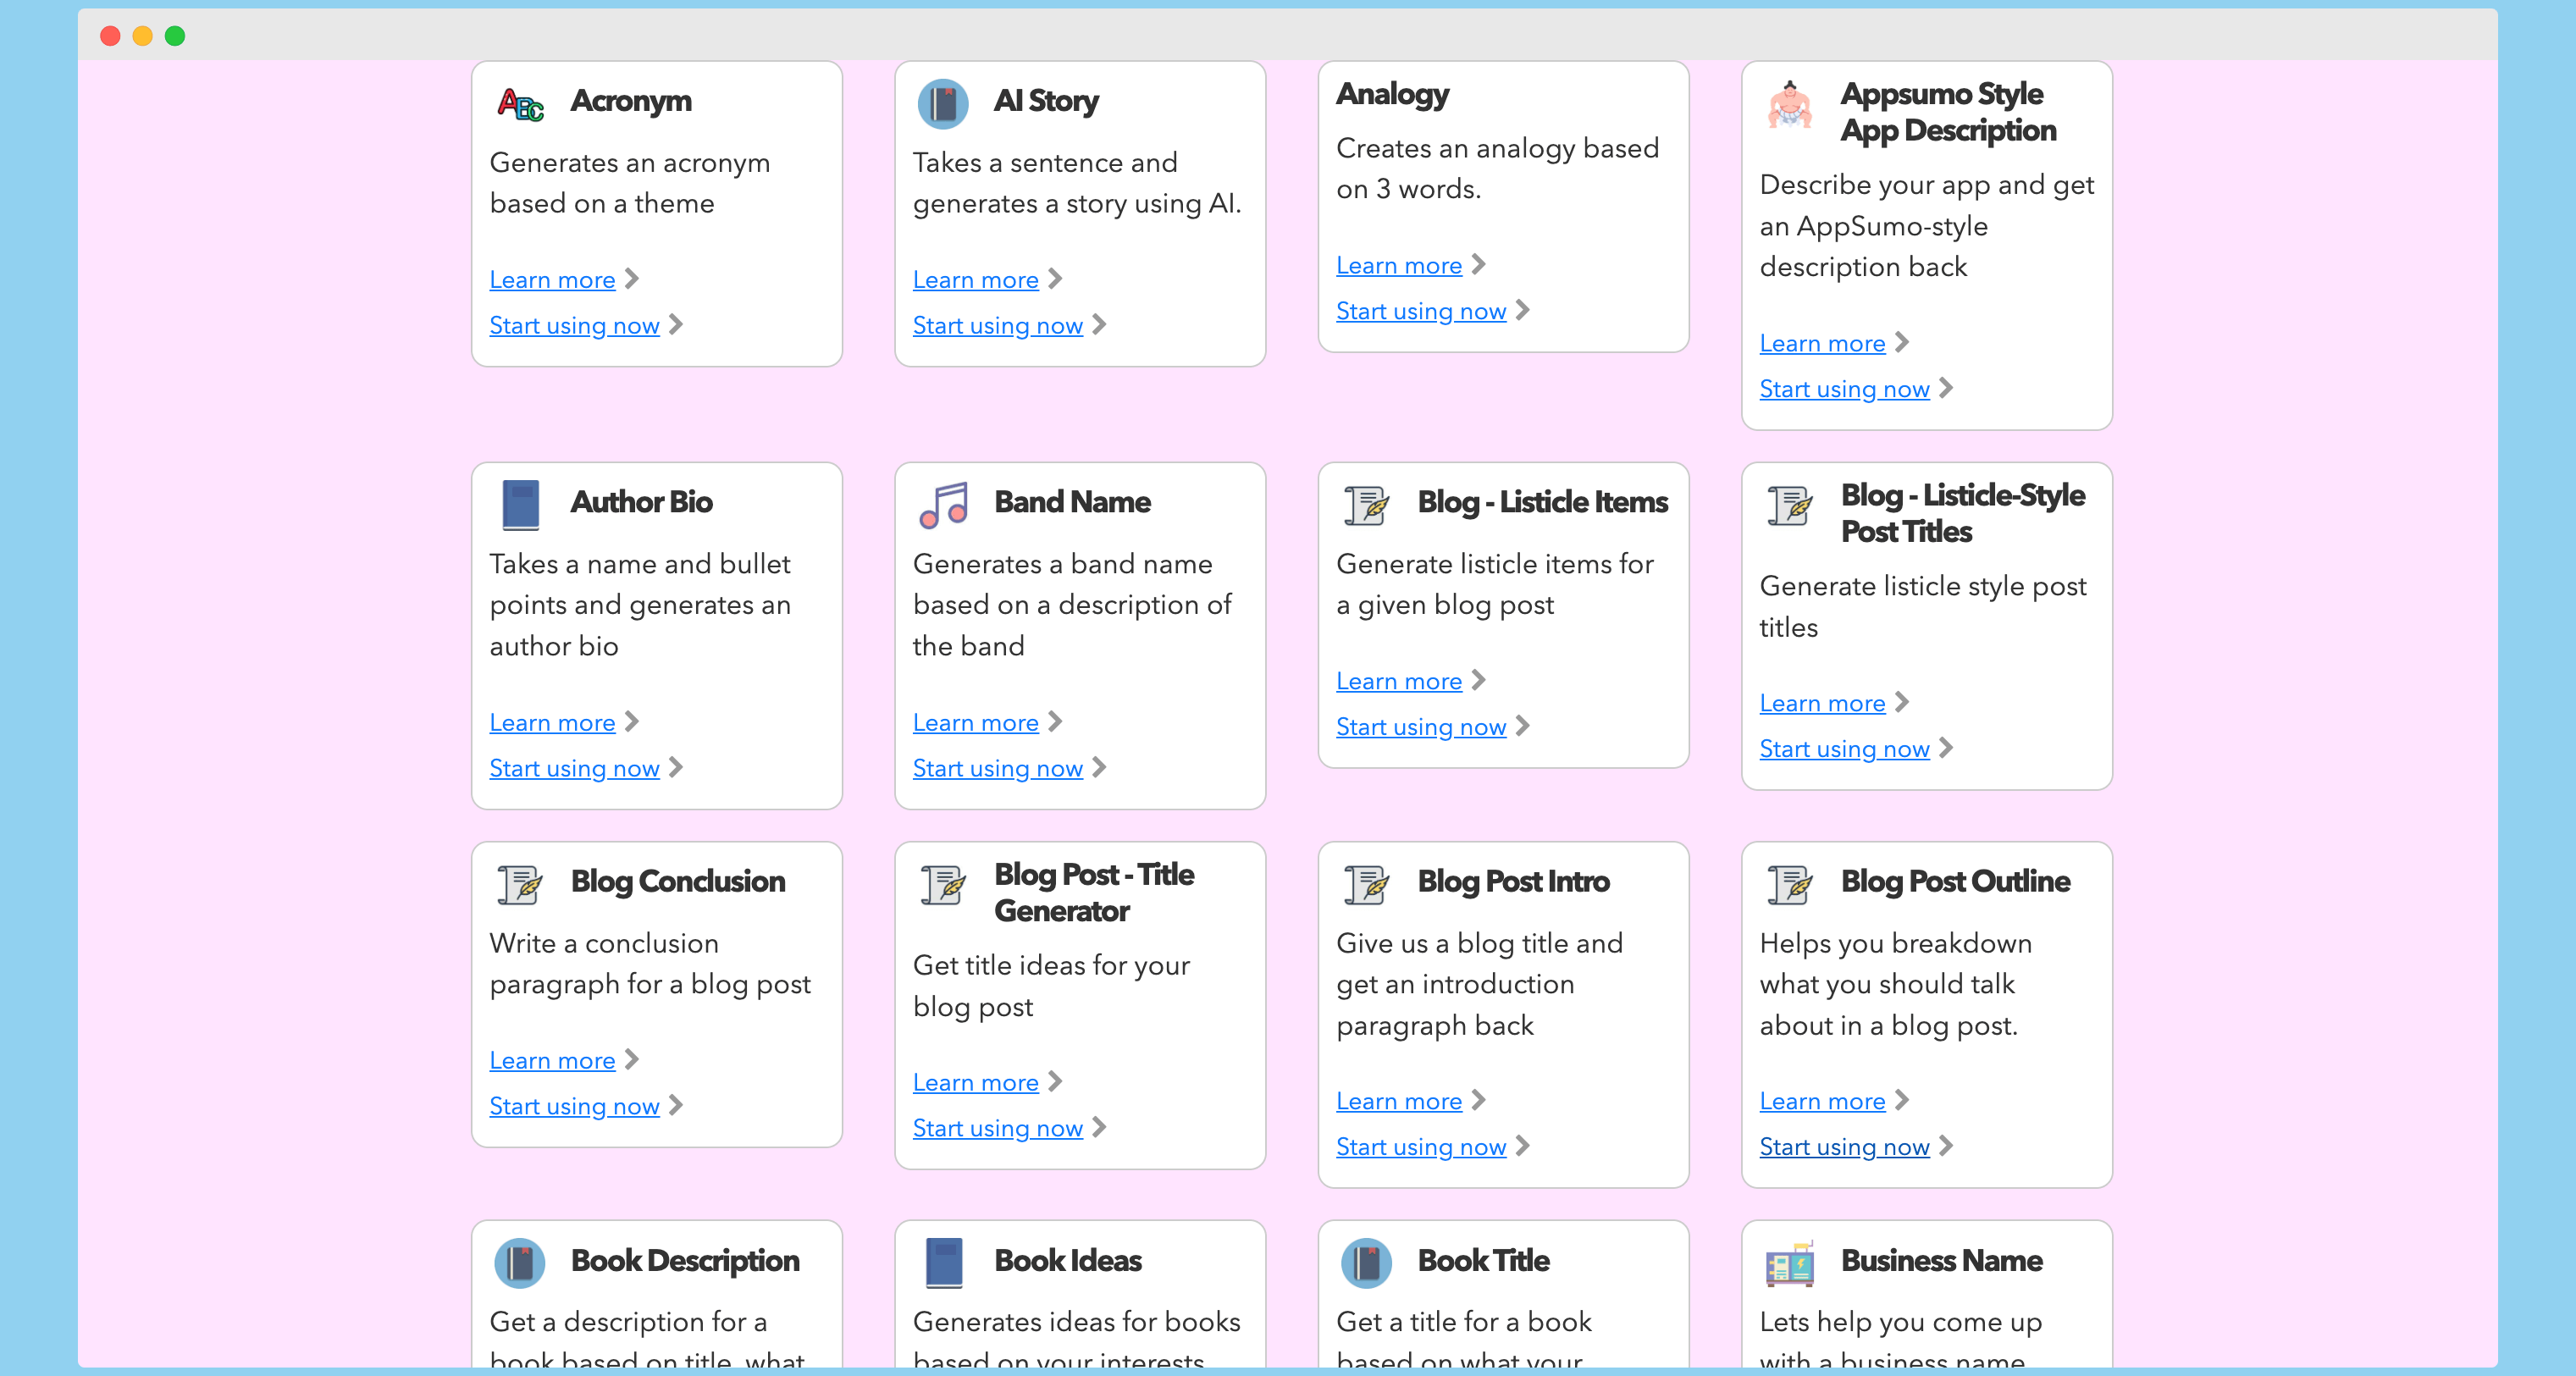The width and height of the screenshot is (2576, 1376).
Task: Start using Blog - Listicle Items now
Action: 1421,728
